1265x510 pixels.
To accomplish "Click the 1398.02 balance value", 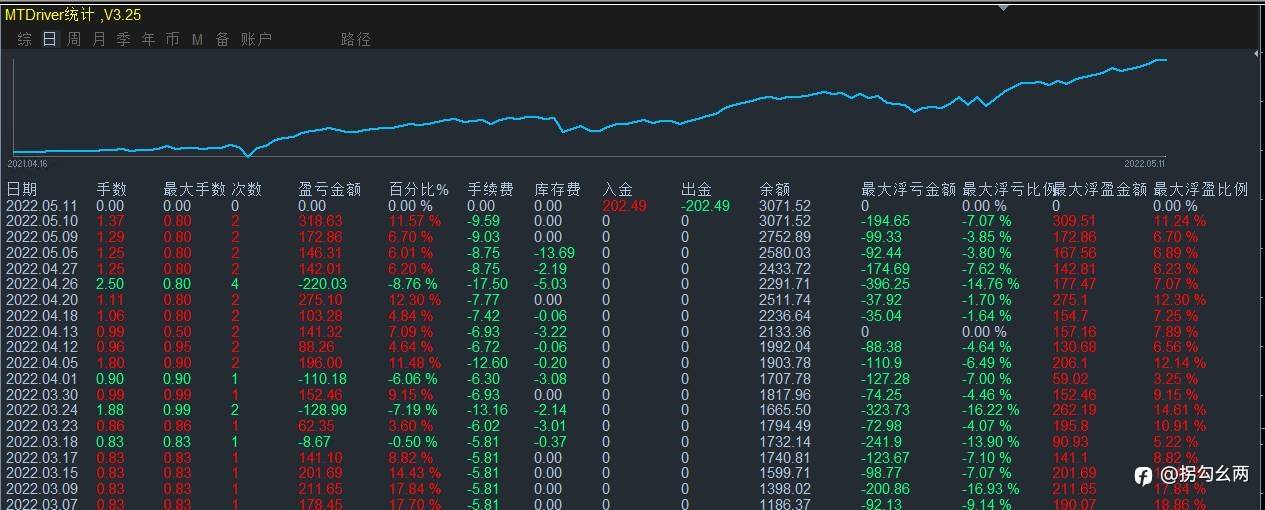I will tap(785, 489).
